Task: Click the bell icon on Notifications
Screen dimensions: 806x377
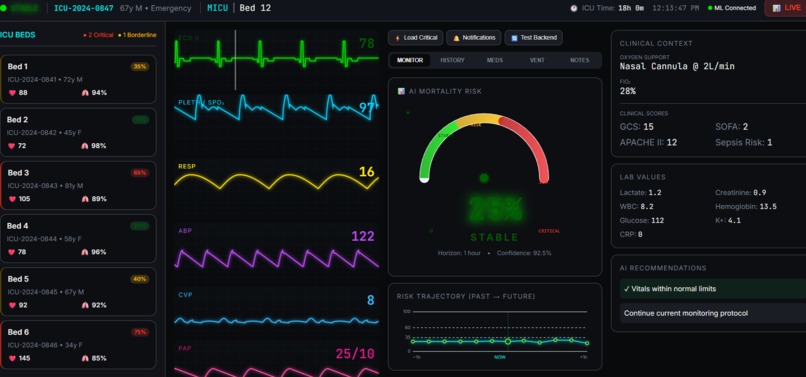Action: [x=455, y=38]
